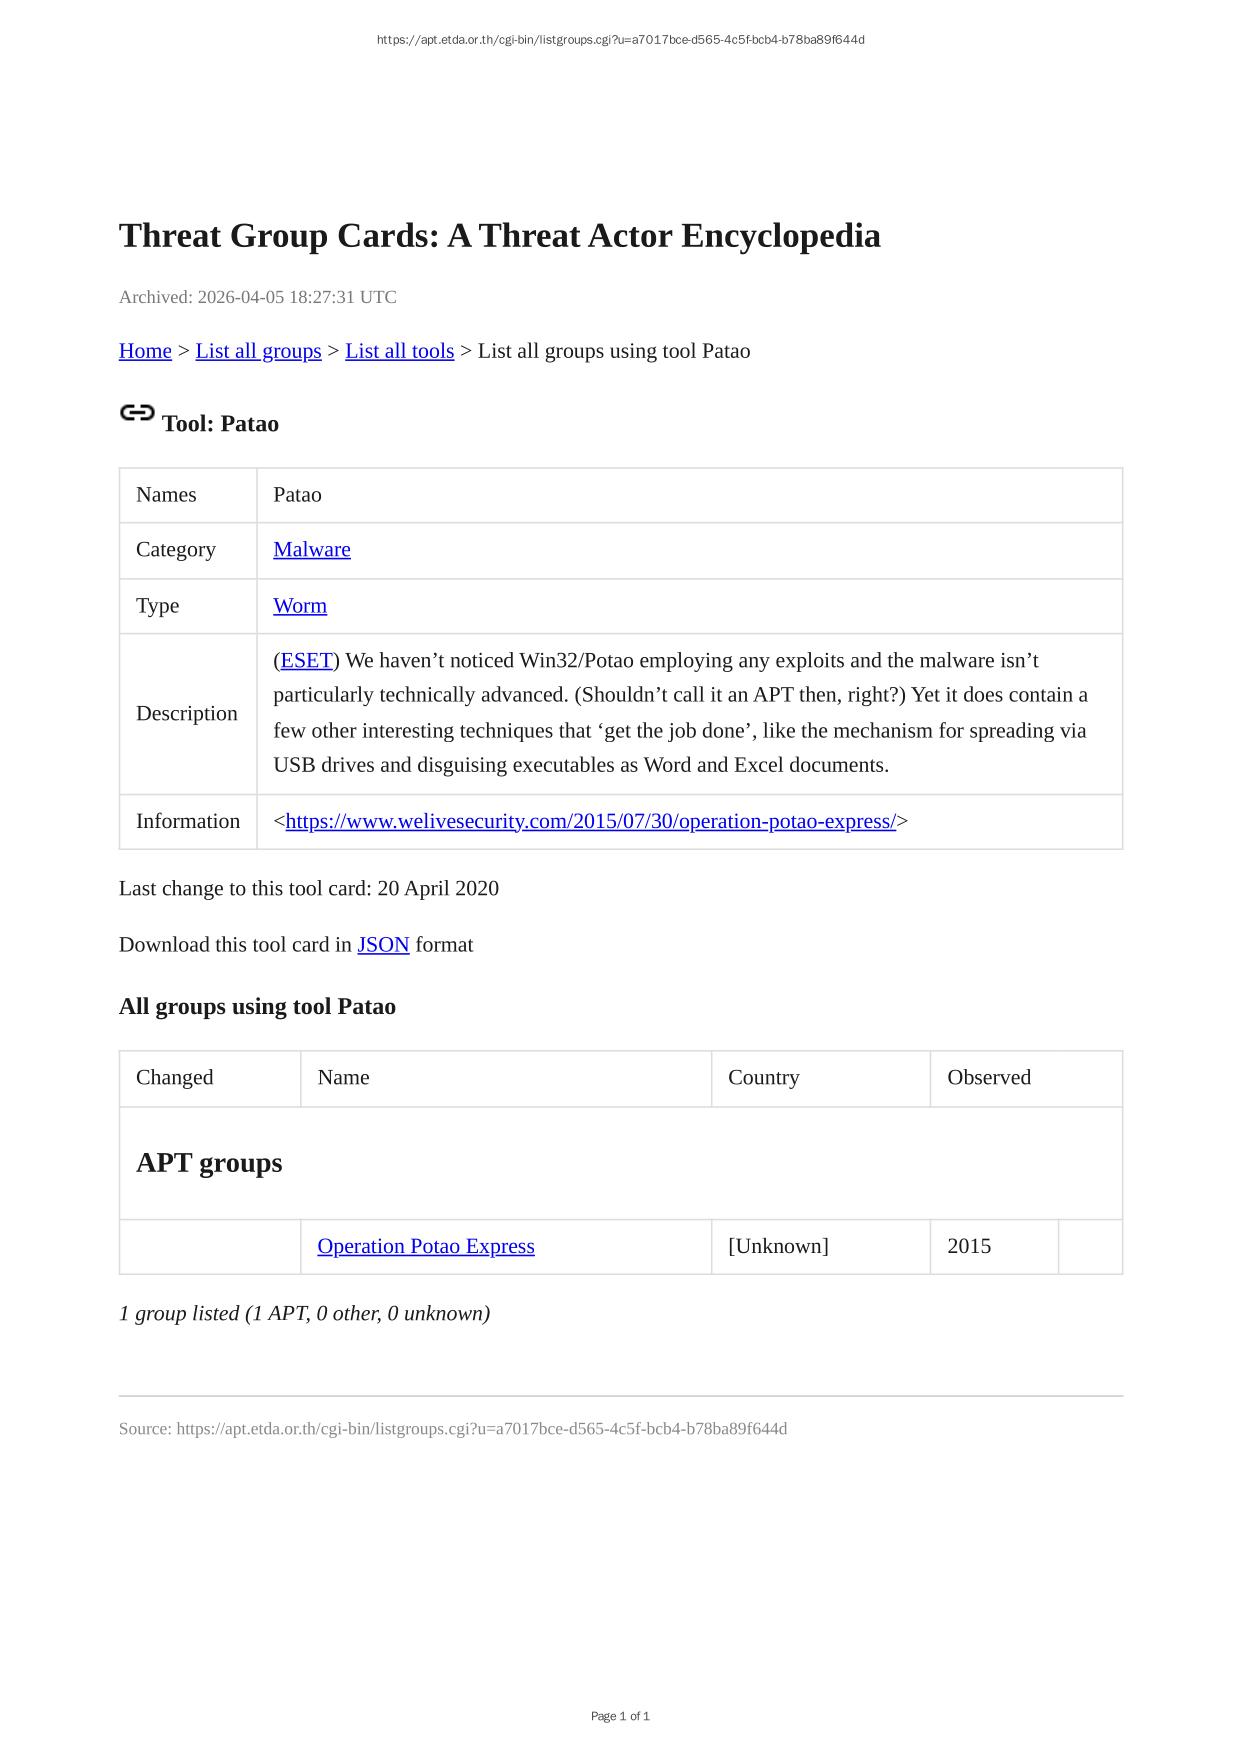Screen dimensions: 1242x1756
Task: Click the Observed column header
Action: (x=988, y=1078)
